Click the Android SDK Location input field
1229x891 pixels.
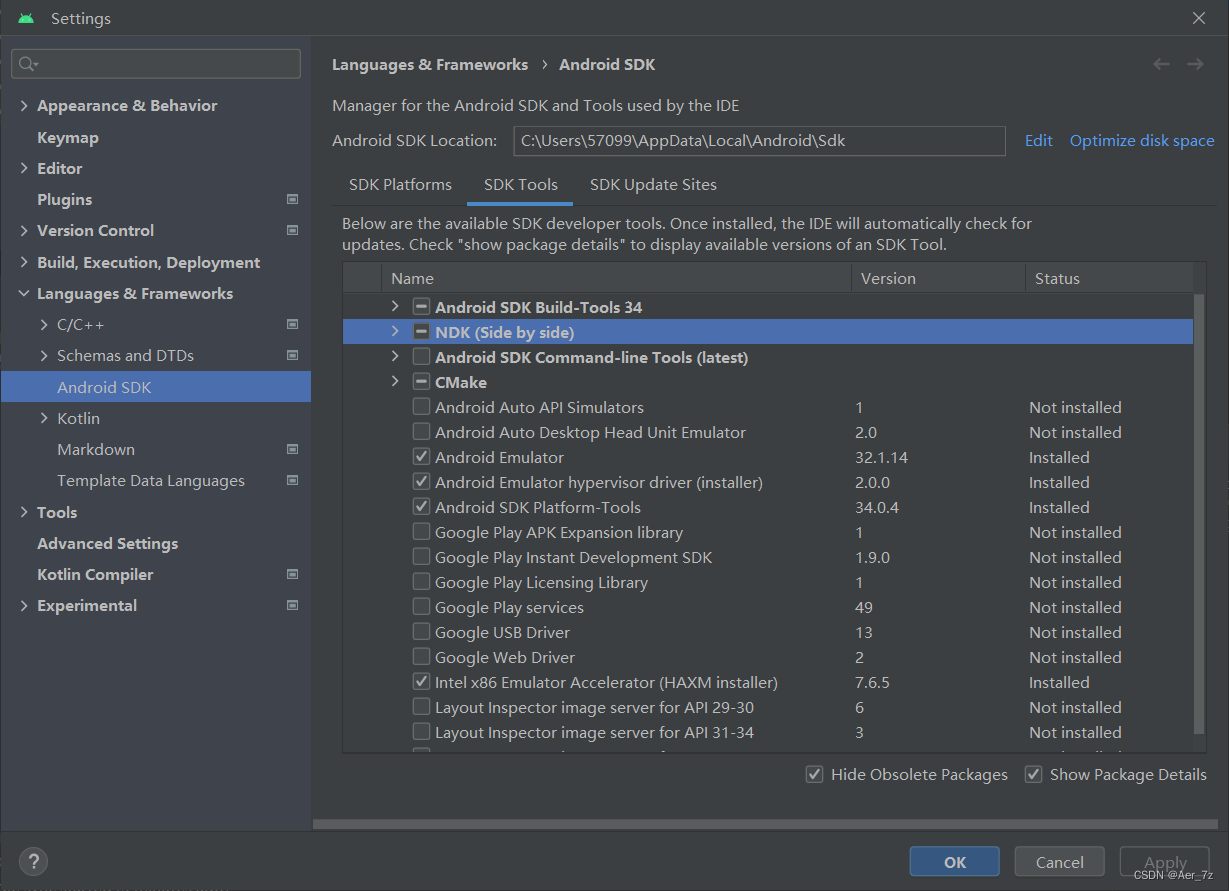759,141
